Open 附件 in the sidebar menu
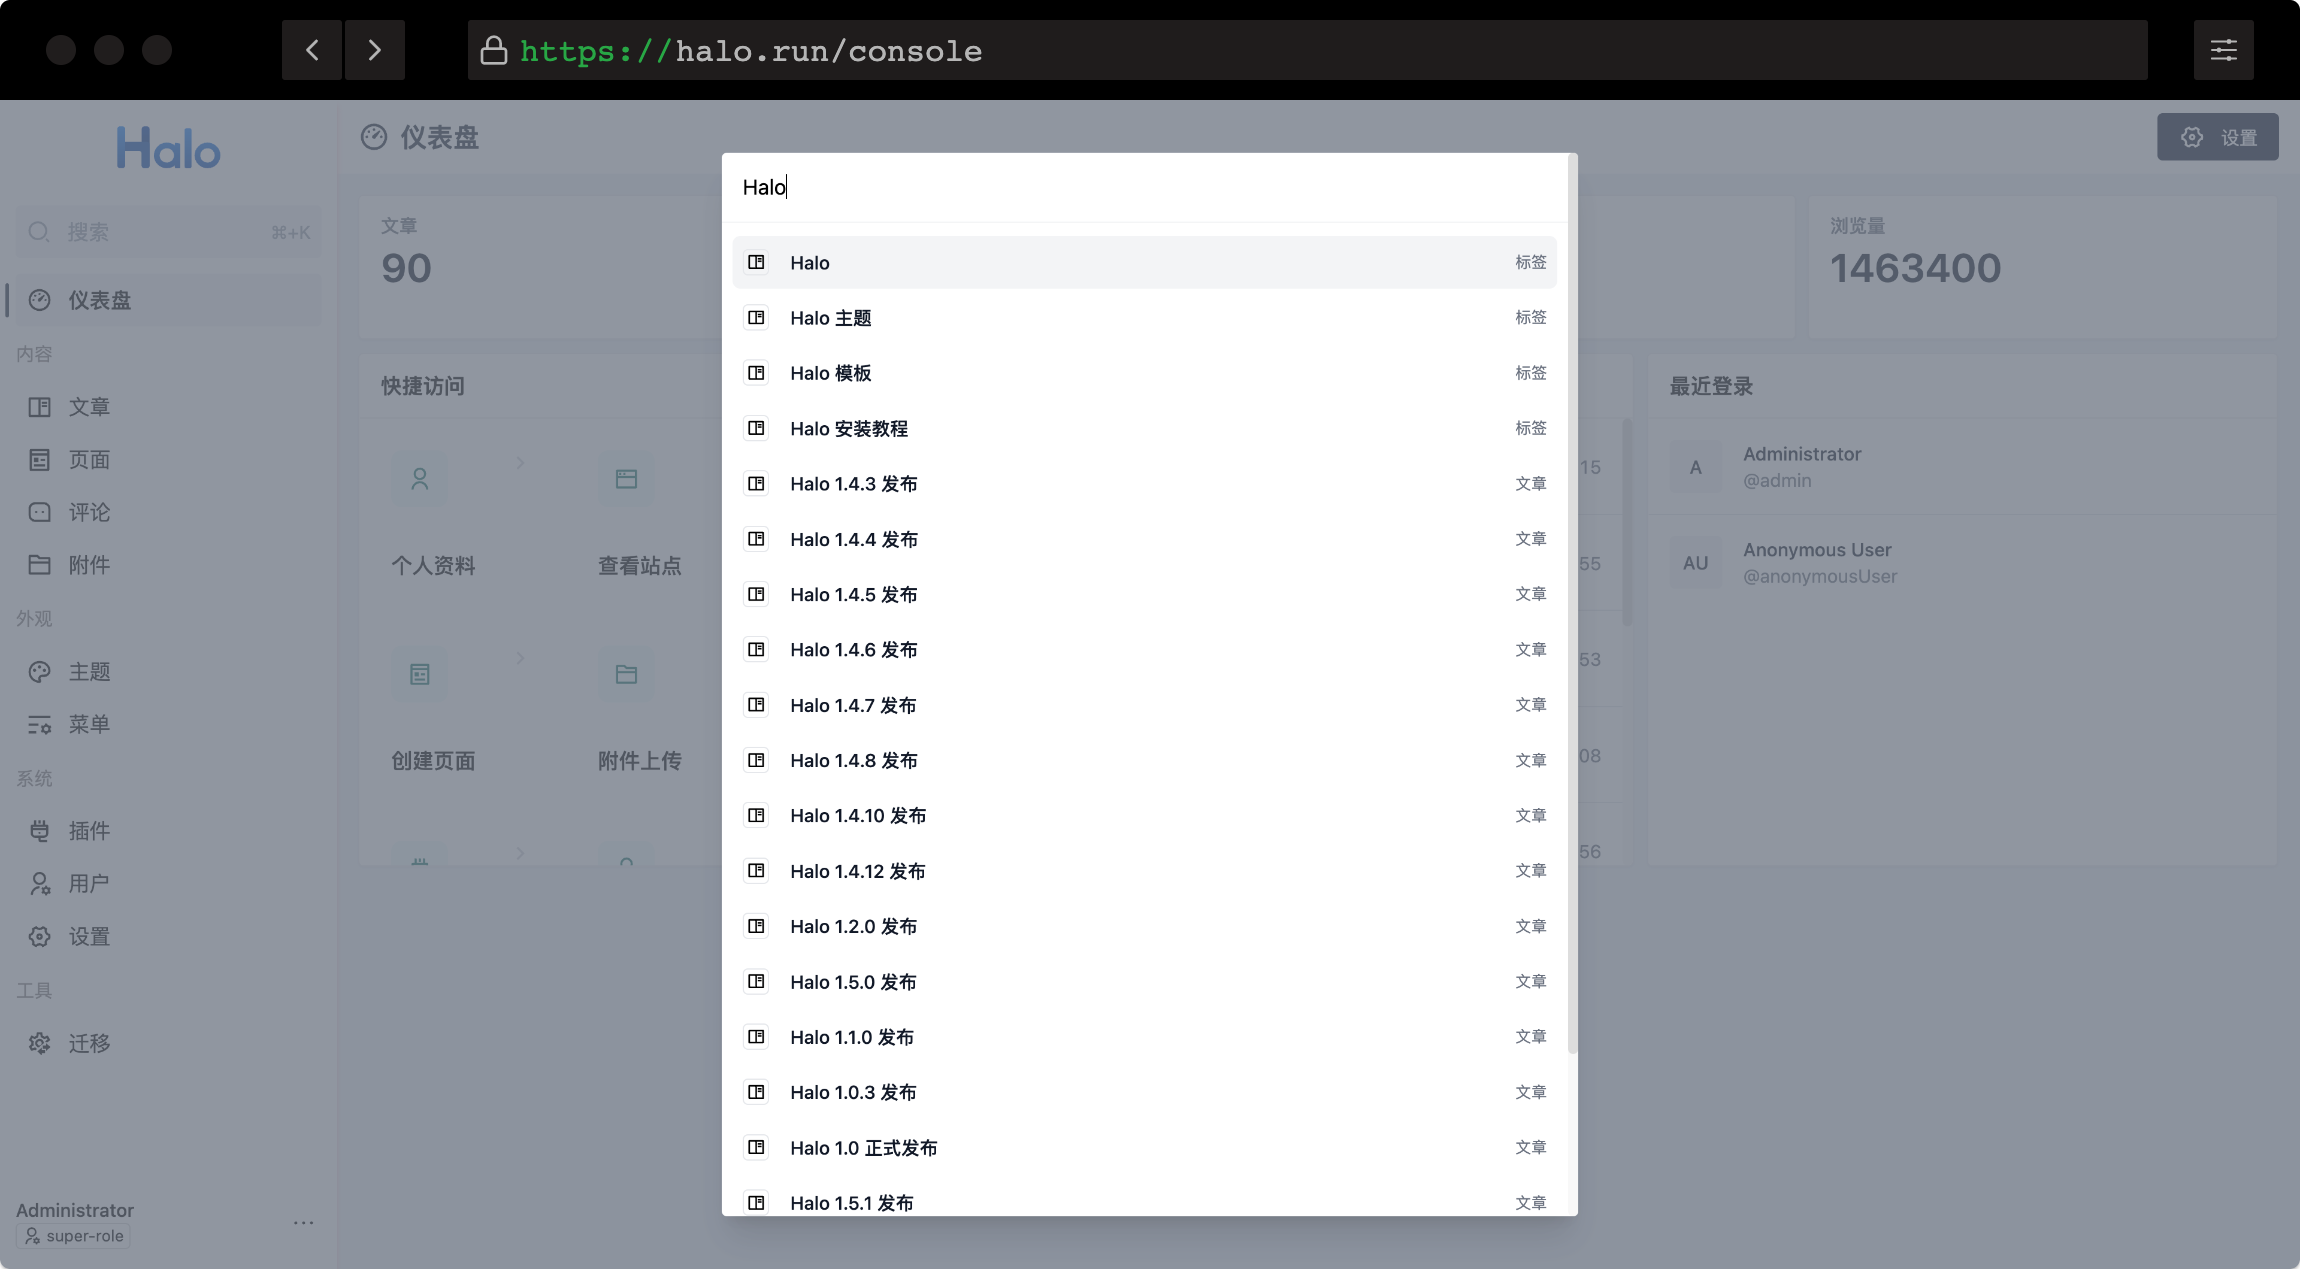 pyautogui.click(x=88, y=565)
